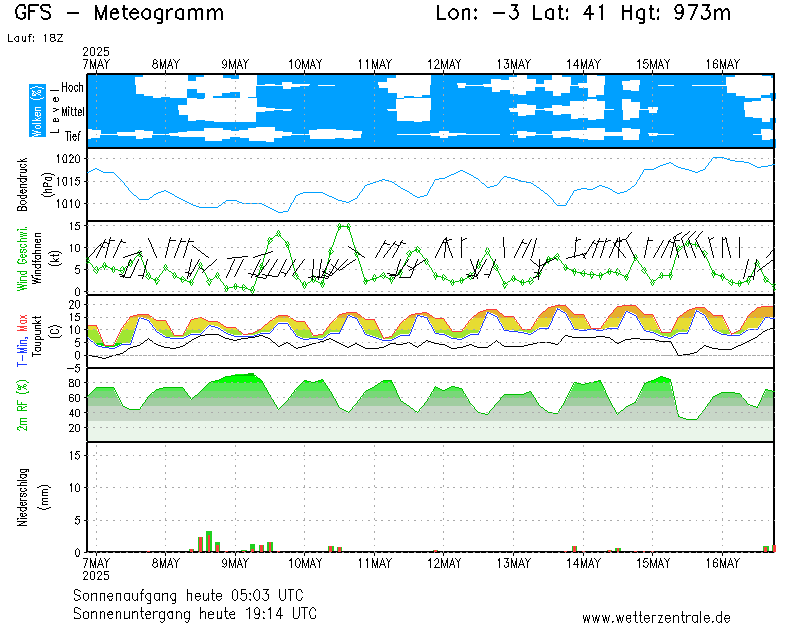
Task: Click the tallest precipitation bar on 8 May
Action: pos(209,541)
